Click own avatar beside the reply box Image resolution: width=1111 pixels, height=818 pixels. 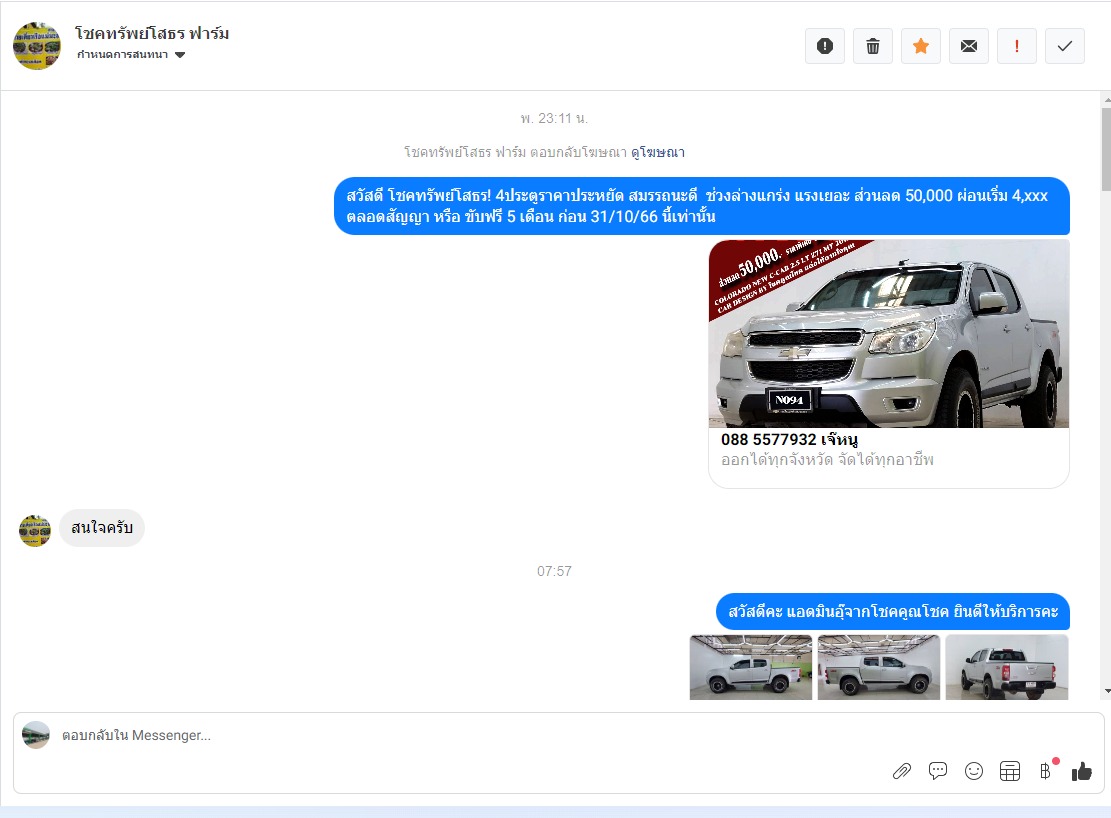(36, 735)
